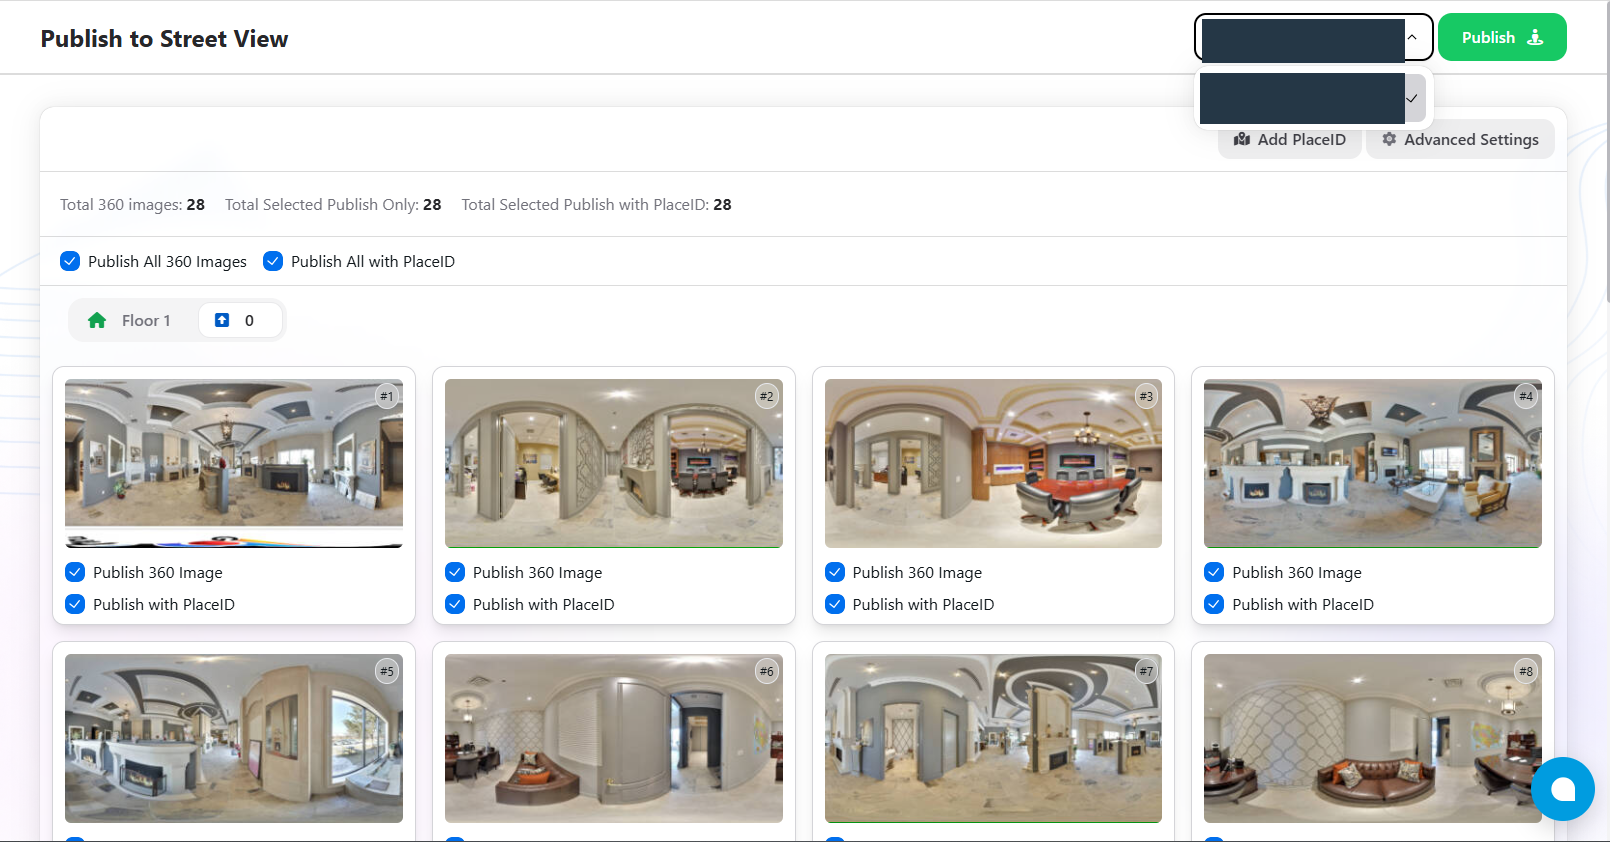The width and height of the screenshot is (1610, 842).
Task: Open panorama thumbnail #8
Action: click(1373, 738)
